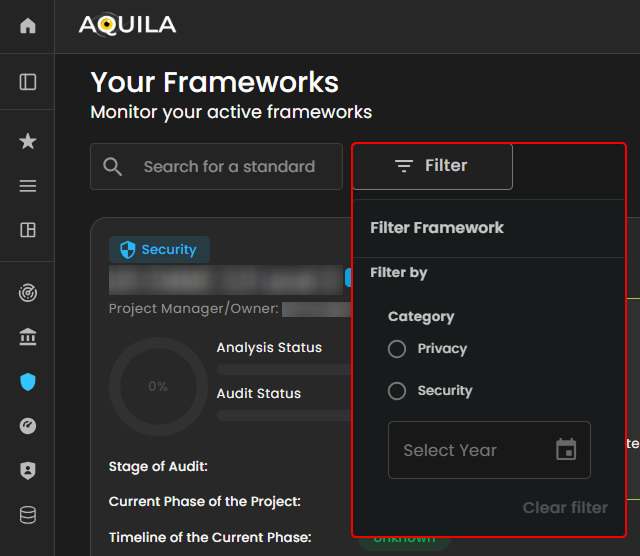This screenshot has height=556, width=640.
Task: Open the database cylinder icon in sidebar
Action: 28,515
